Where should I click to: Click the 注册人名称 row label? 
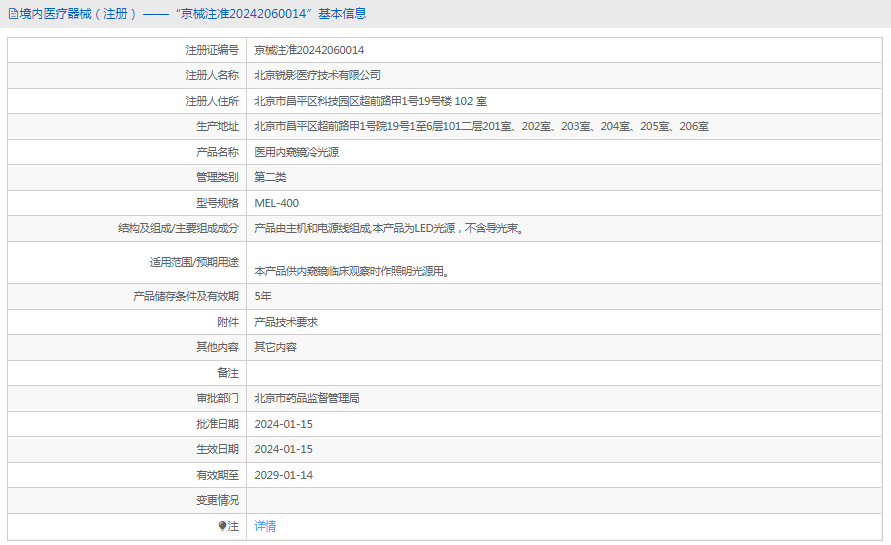pos(212,75)
